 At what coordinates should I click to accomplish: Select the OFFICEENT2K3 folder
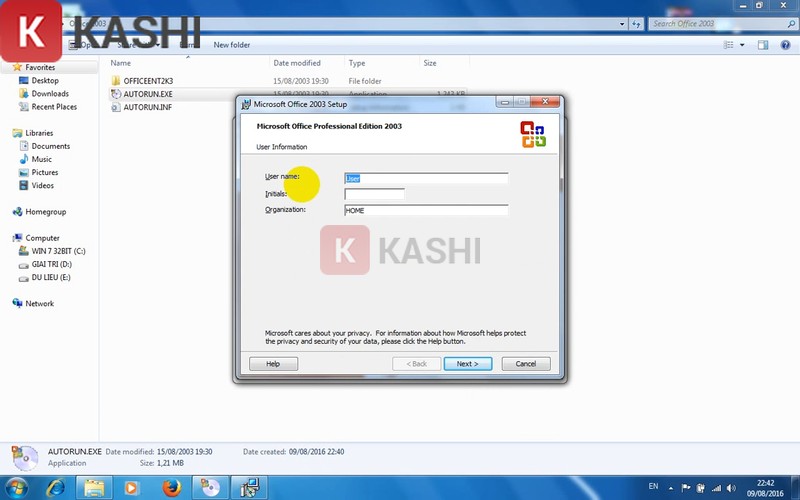pyautogui.click(x=148, y=80)
